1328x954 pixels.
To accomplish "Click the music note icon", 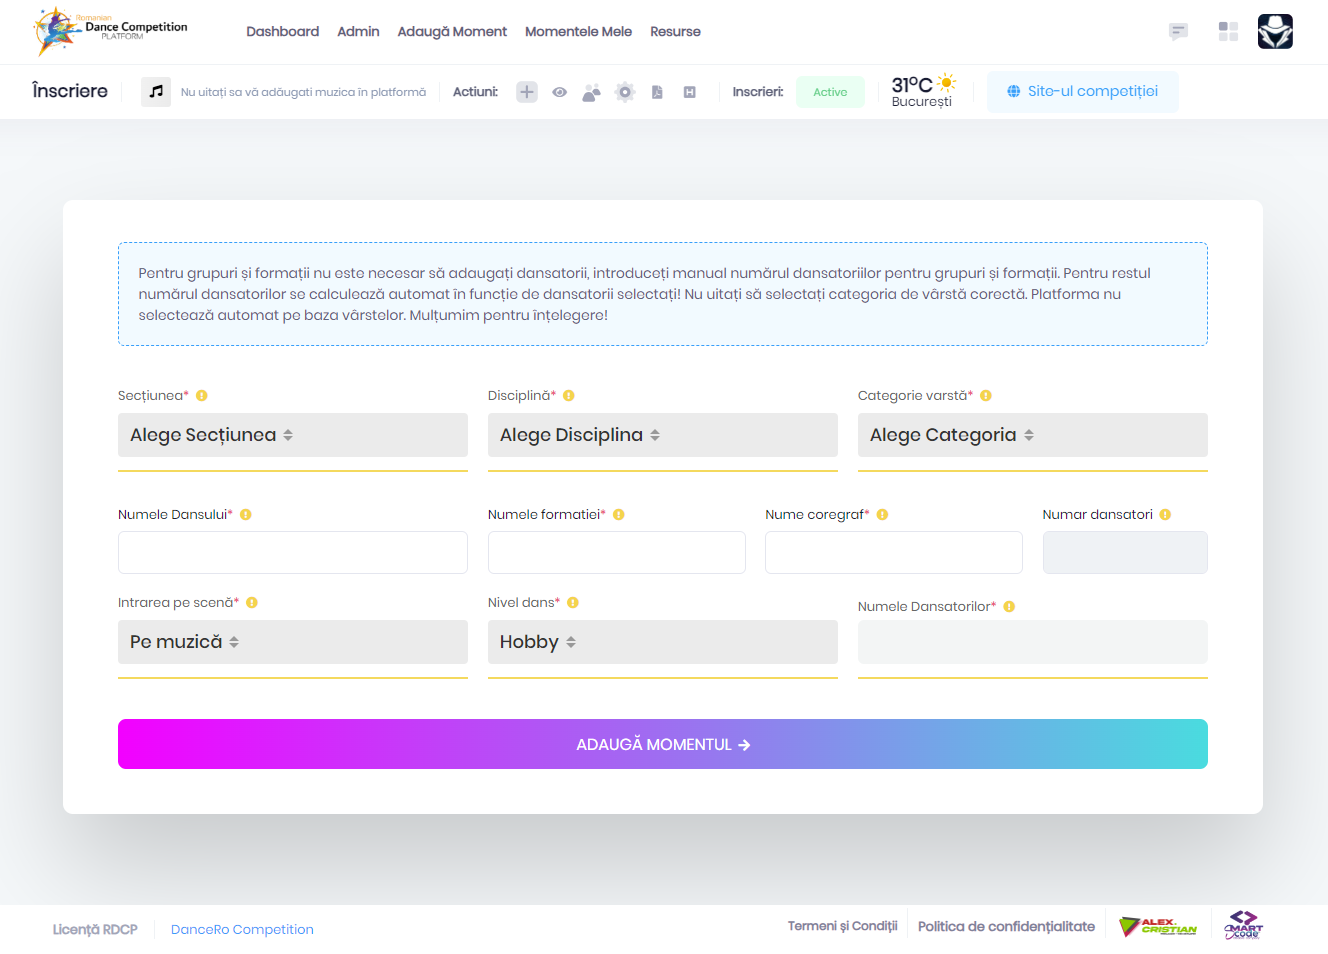I will tap(156, 92).
